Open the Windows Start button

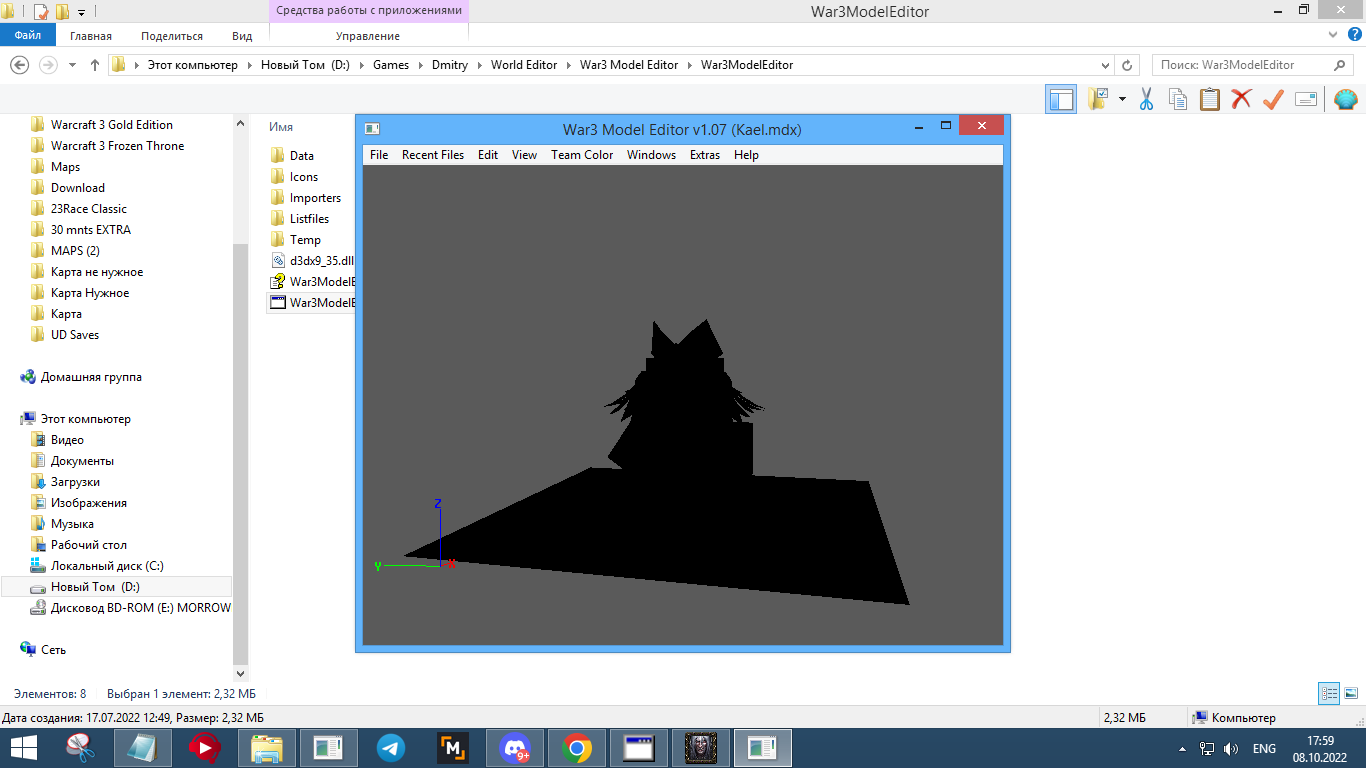point(24,748)
